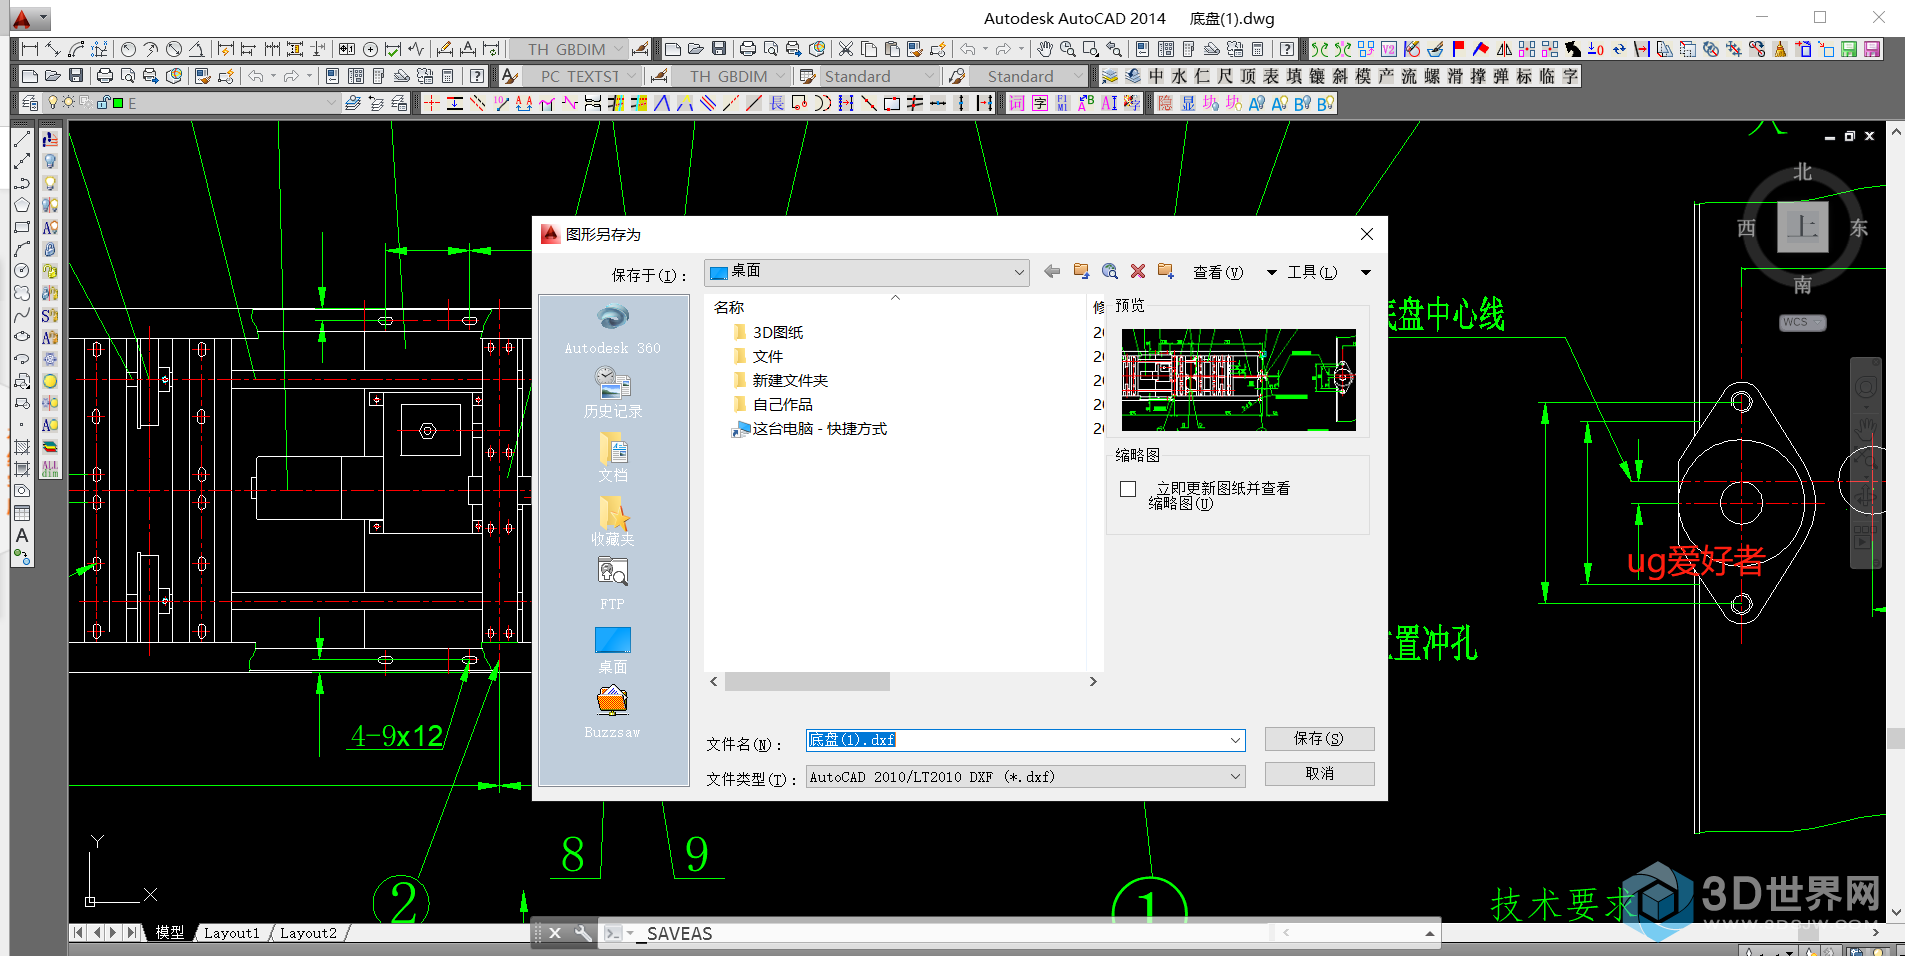
Task: Click the drawing preview thumbnail
Action: click(x=1238, y=380)
